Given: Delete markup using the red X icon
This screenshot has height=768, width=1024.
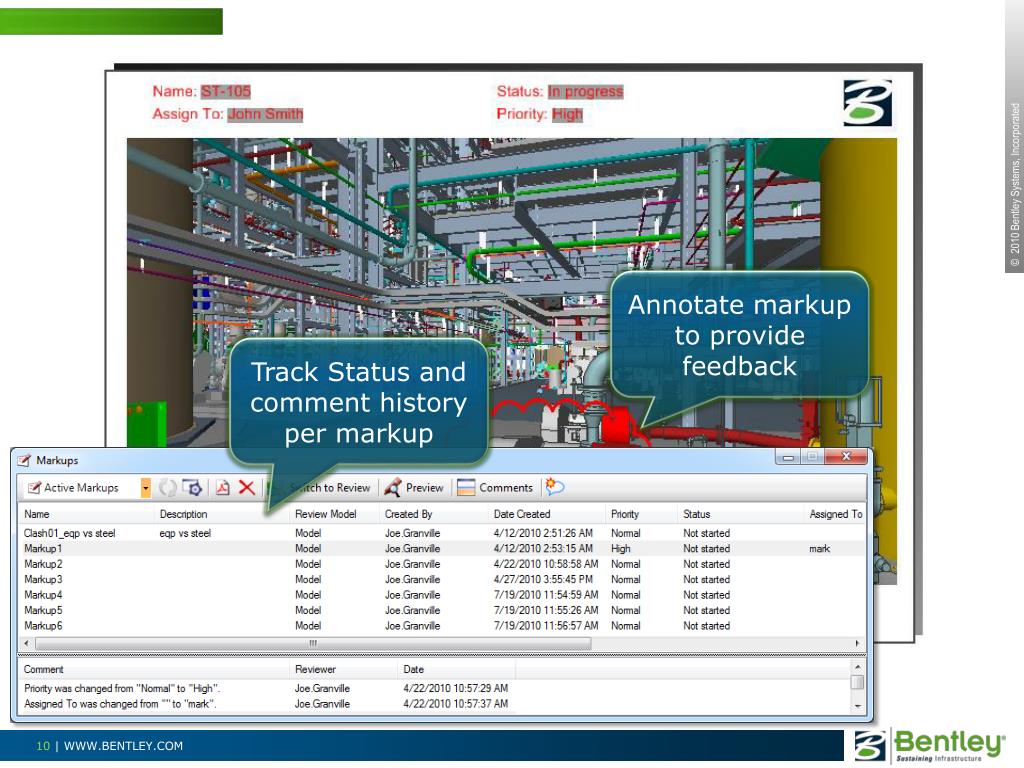Looking at the screenshot, I should click(247, 487).
